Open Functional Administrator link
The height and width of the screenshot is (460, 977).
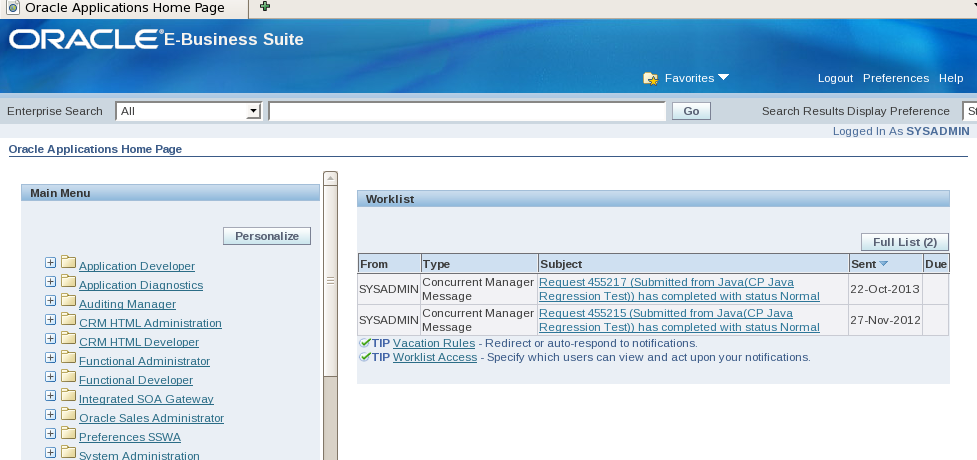[145, 361]
